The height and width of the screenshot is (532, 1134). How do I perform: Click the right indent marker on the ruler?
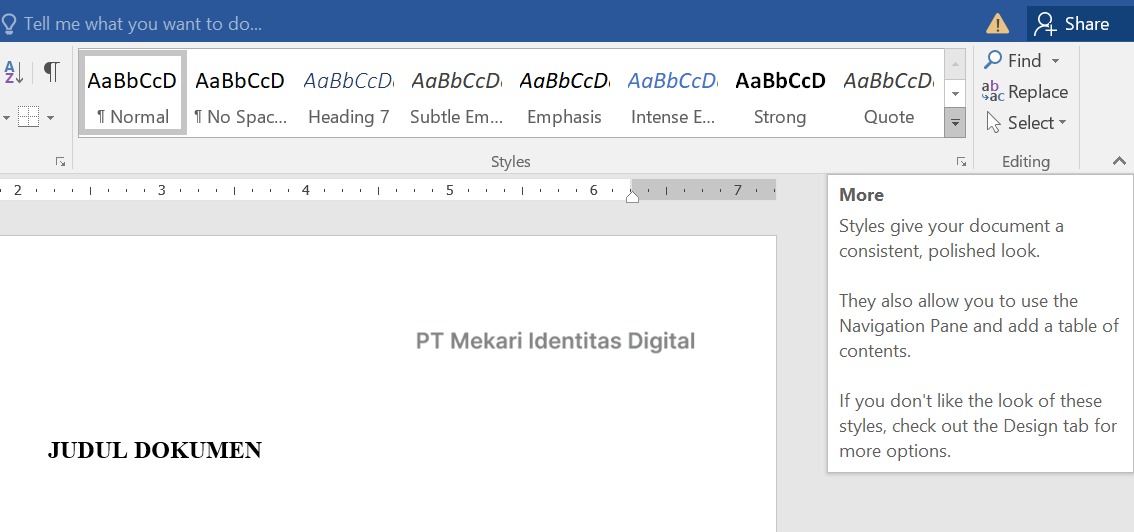tap(632, 197)
